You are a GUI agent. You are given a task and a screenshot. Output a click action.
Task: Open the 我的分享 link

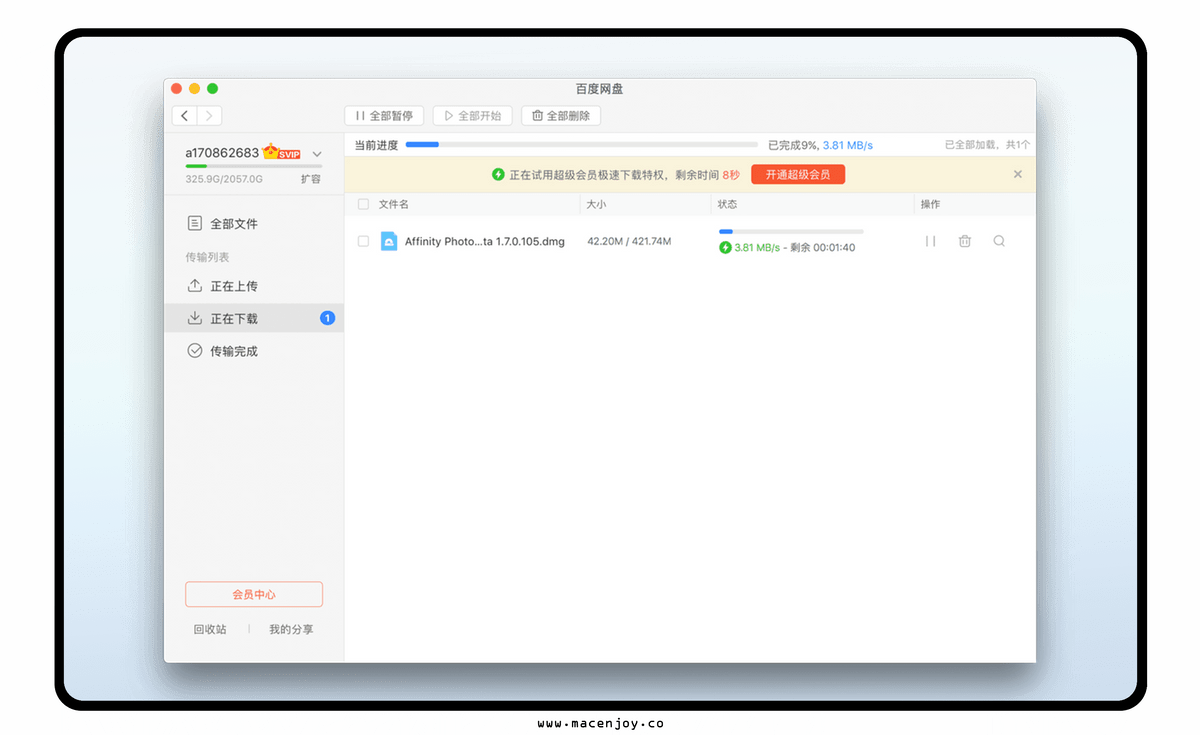(291, 629)
